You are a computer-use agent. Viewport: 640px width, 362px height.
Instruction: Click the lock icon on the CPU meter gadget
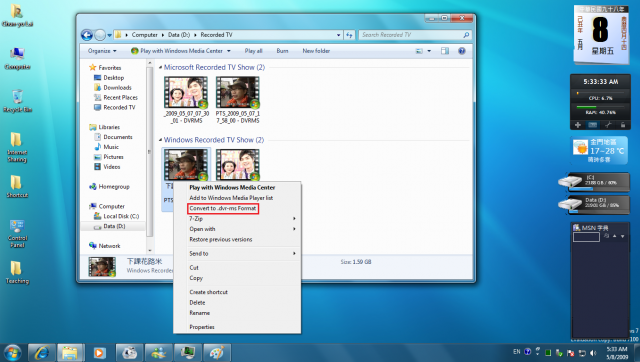coord(623,125)
